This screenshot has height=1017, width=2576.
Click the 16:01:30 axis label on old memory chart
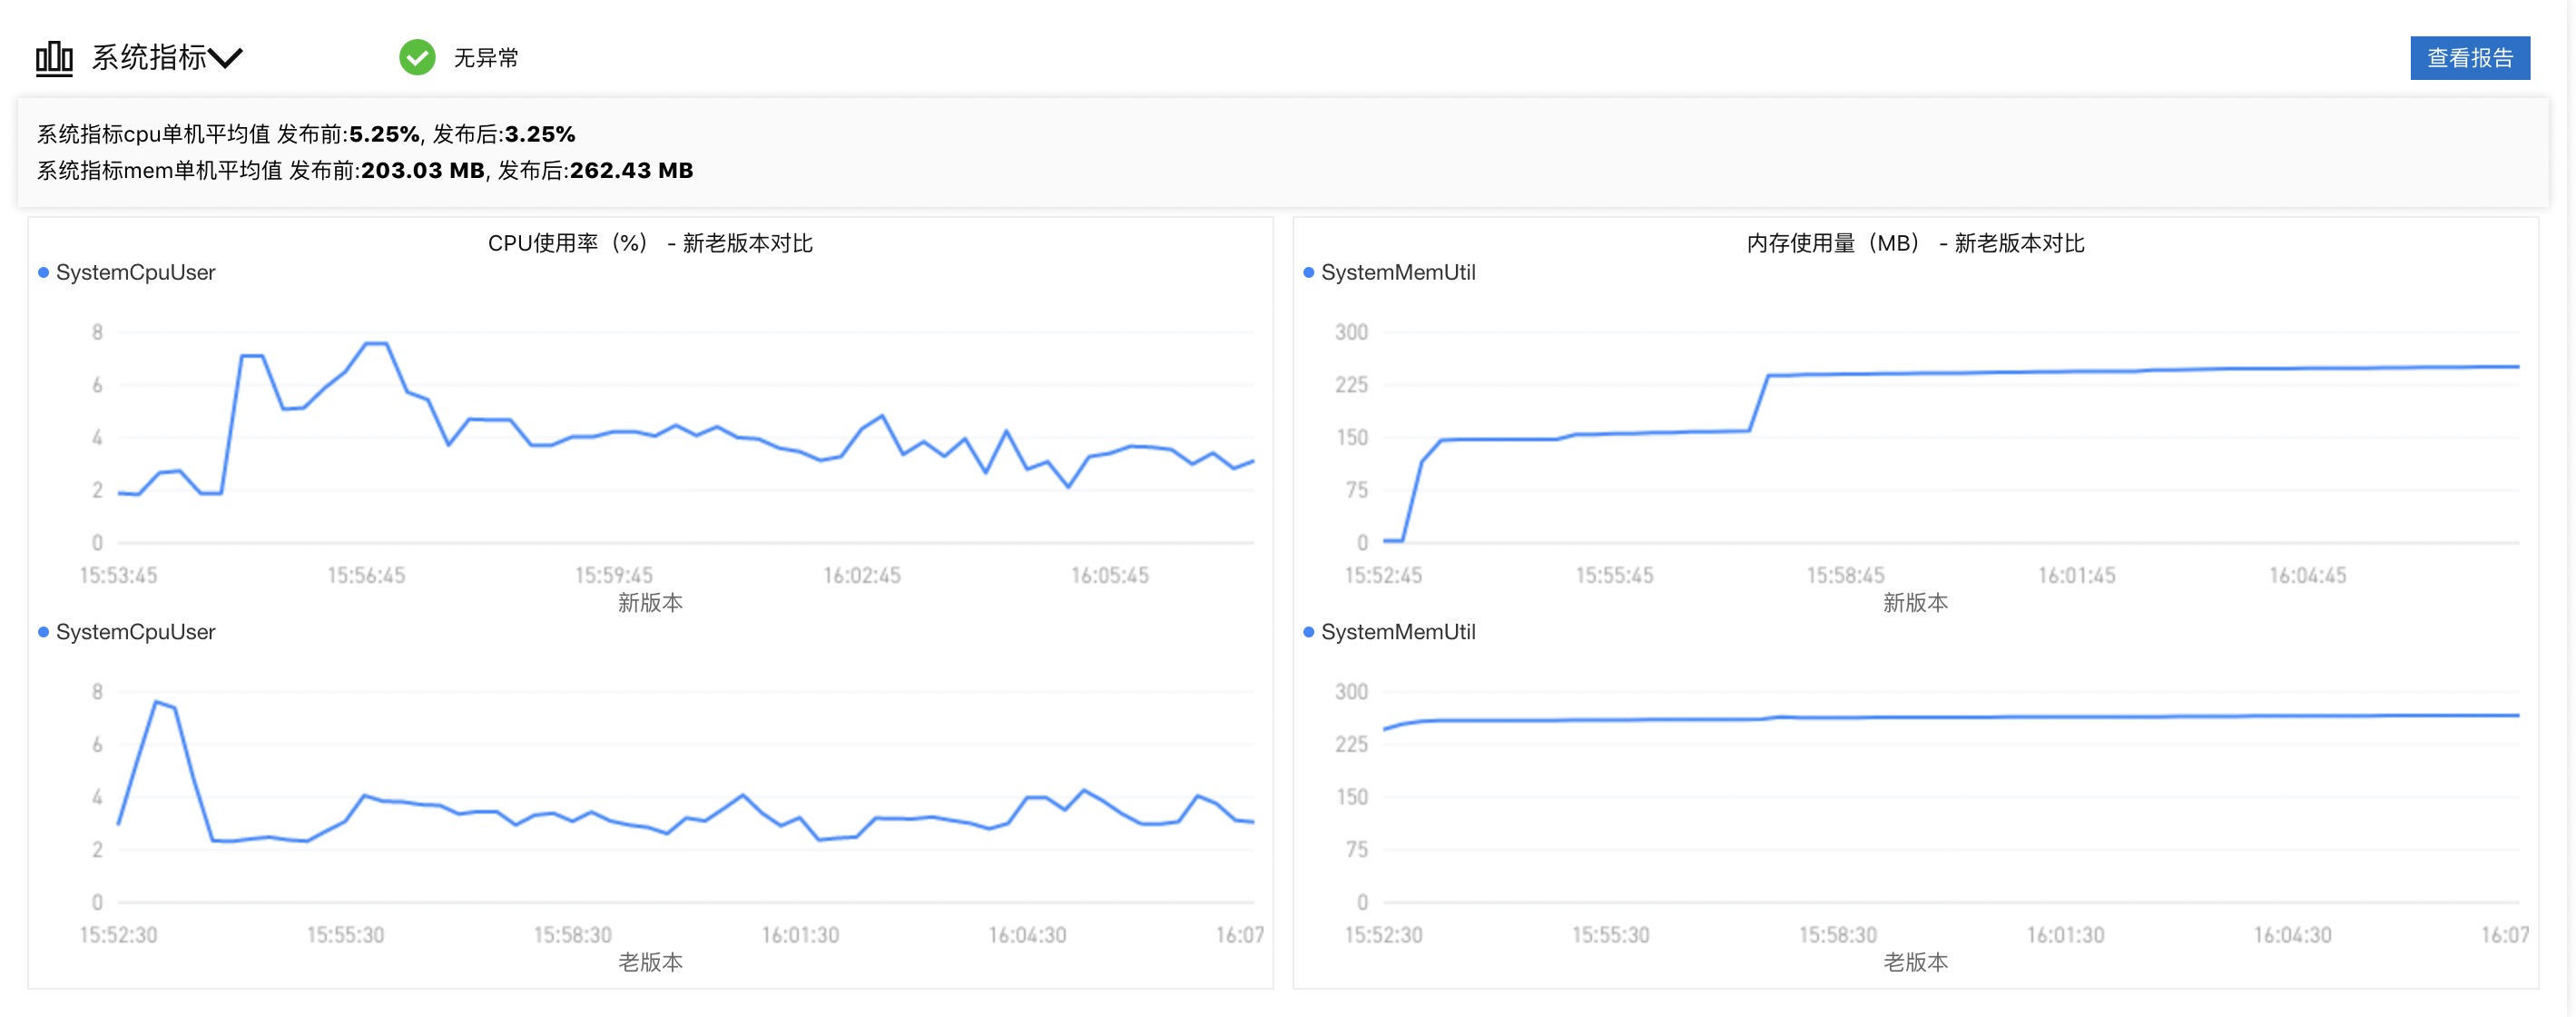(2065, 935)
